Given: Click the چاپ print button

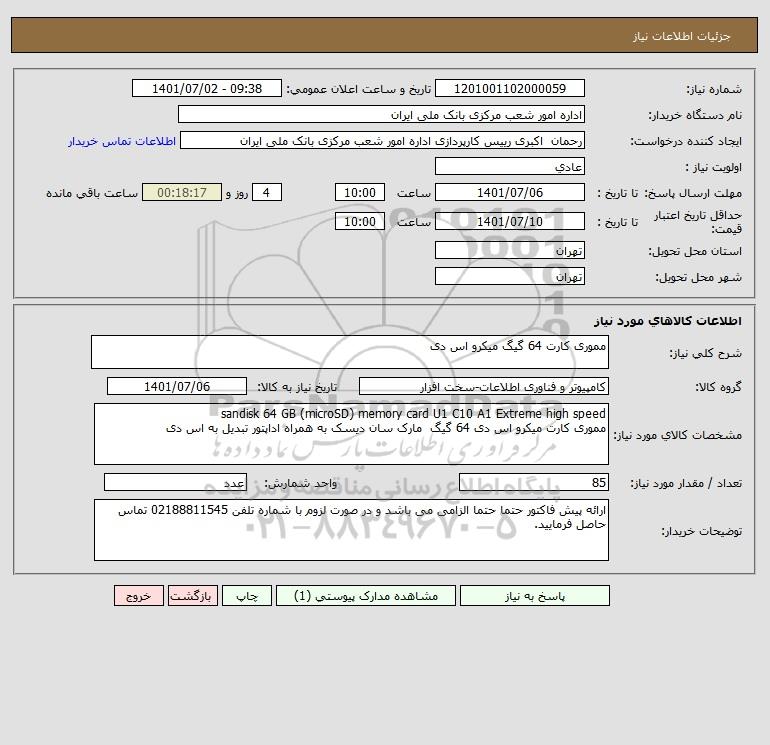Looking at the screenshot, I should pos(247,596).
